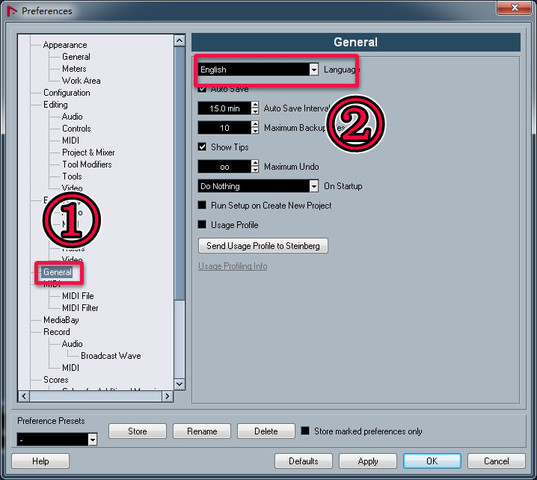Open the Language dropdown showing English
The width and height of the screenshot is (537, 480).
258,70
